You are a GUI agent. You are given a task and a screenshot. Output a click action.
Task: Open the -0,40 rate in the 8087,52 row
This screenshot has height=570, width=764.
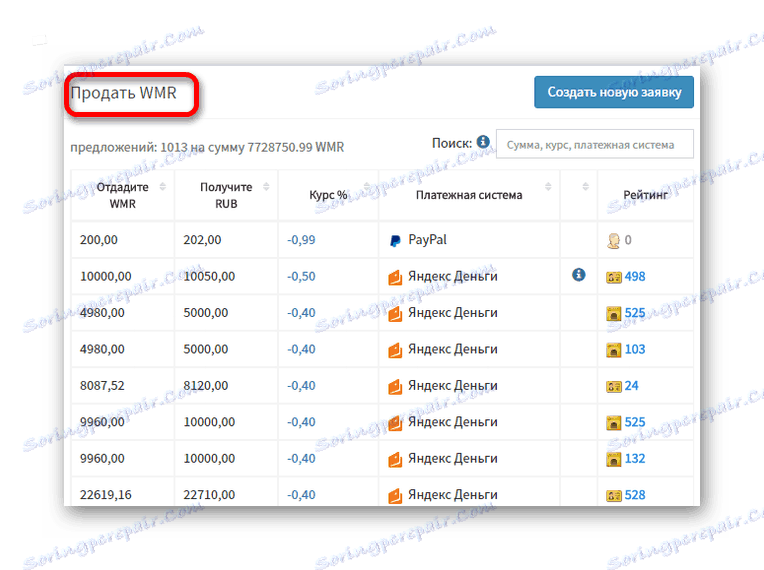[x=301, y=385]
